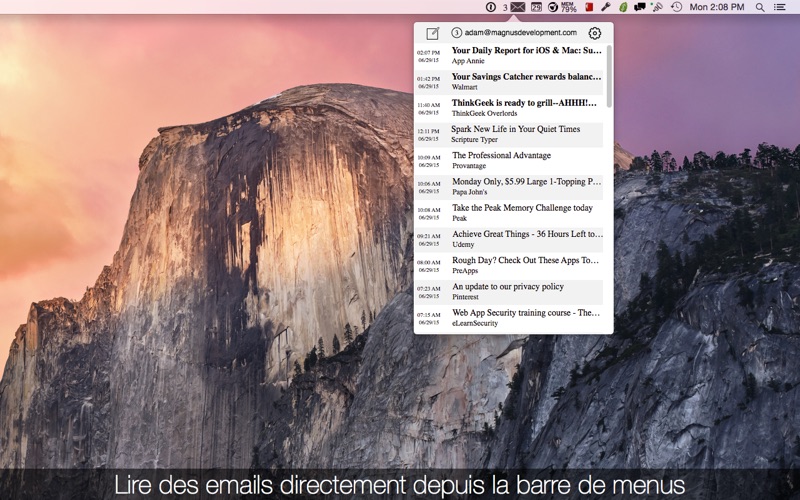This screenshot has height=500, width=800.
Task: Open the Udemy Achieve Great Things email
Action: point(509,239)
